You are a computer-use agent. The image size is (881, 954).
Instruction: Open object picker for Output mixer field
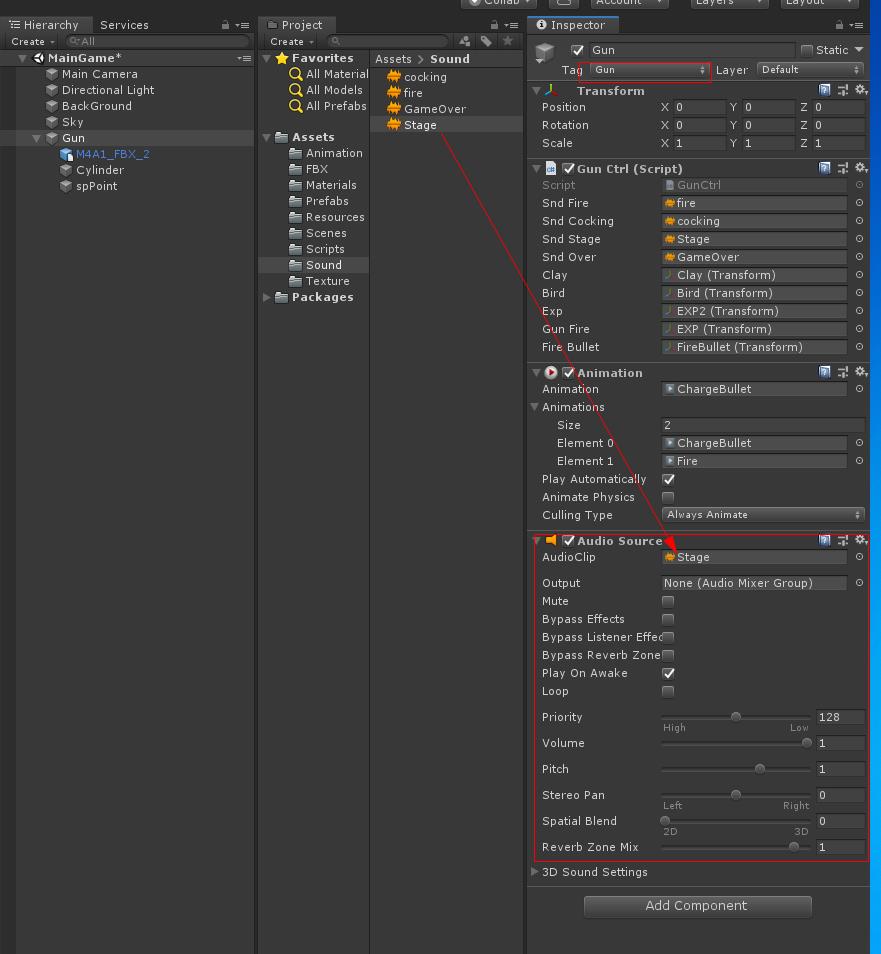[859, 583]
